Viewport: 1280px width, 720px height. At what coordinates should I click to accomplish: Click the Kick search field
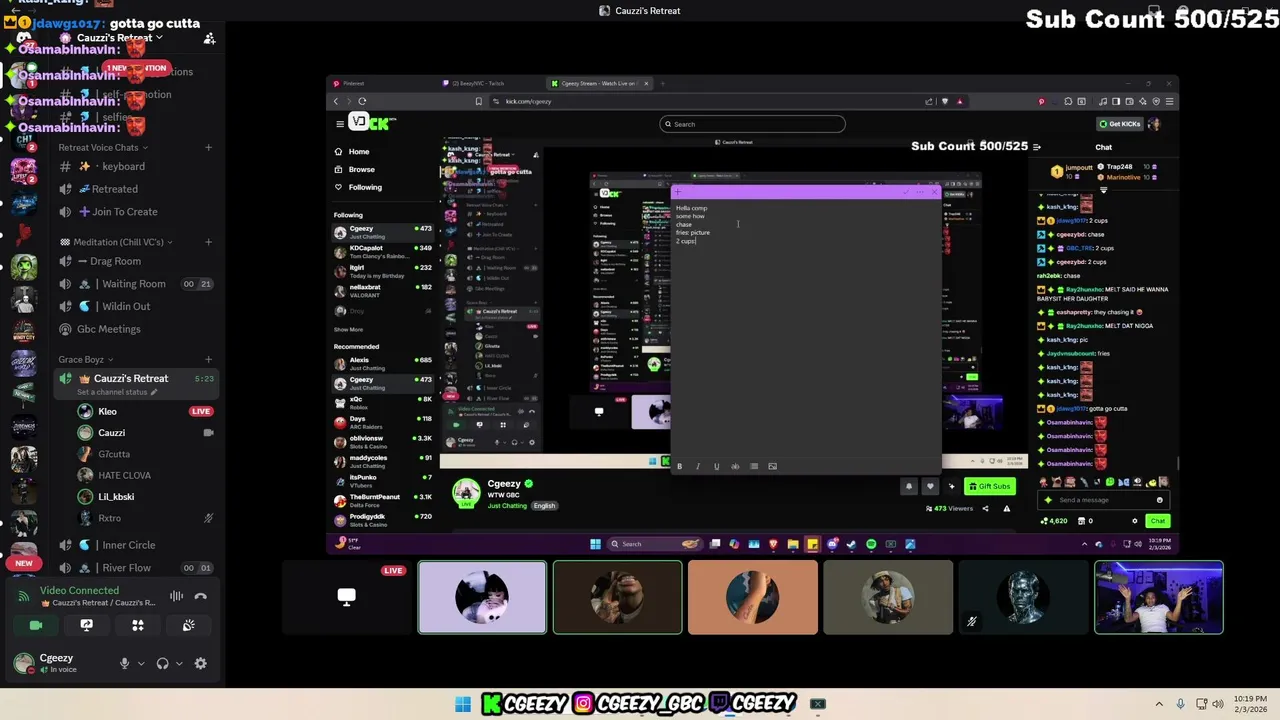752,124
